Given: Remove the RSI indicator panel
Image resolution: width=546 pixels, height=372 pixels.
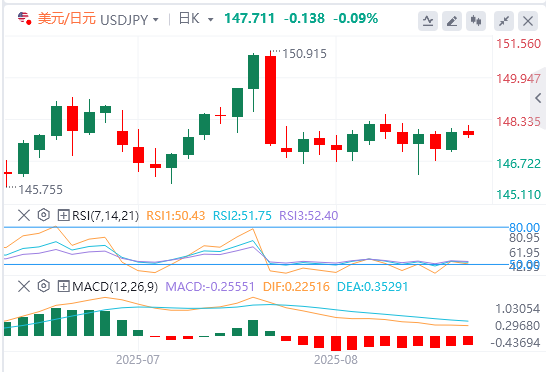Looking at the screenshot, I should 24,215.
